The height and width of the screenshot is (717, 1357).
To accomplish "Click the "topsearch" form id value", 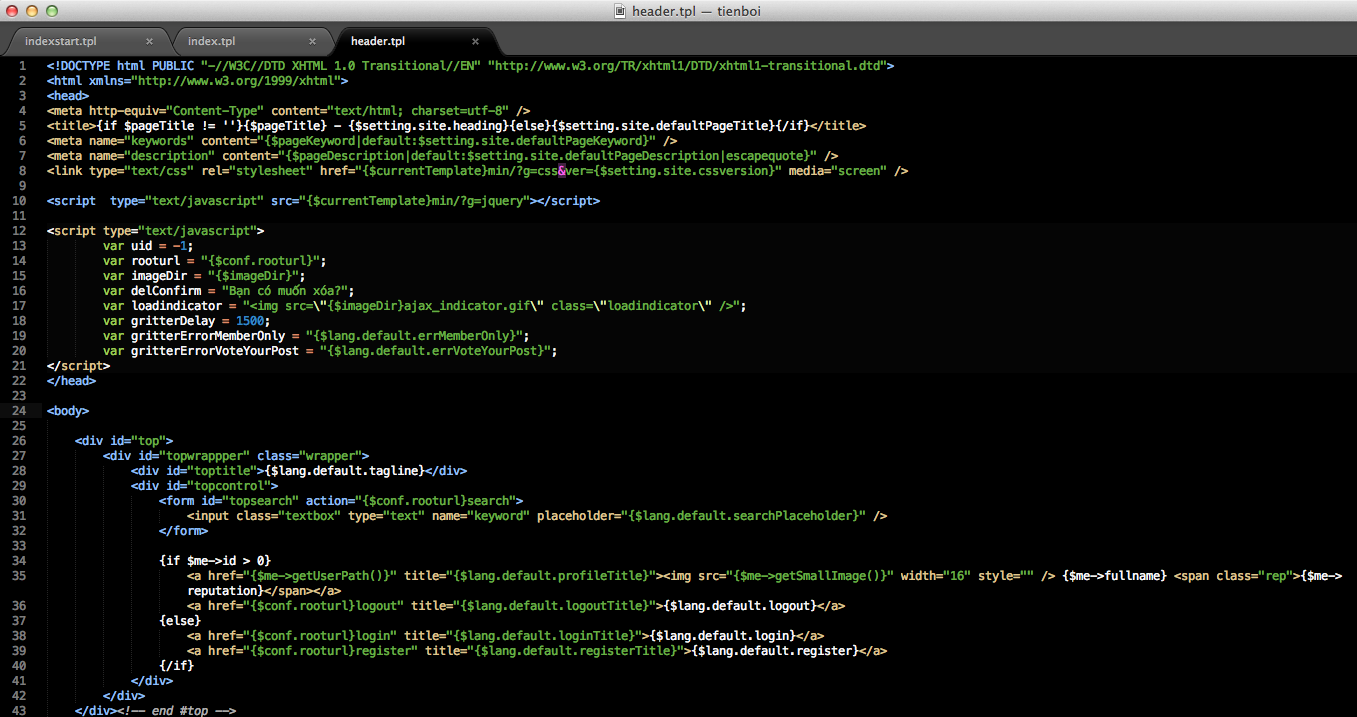I will (x=260, y=501).
